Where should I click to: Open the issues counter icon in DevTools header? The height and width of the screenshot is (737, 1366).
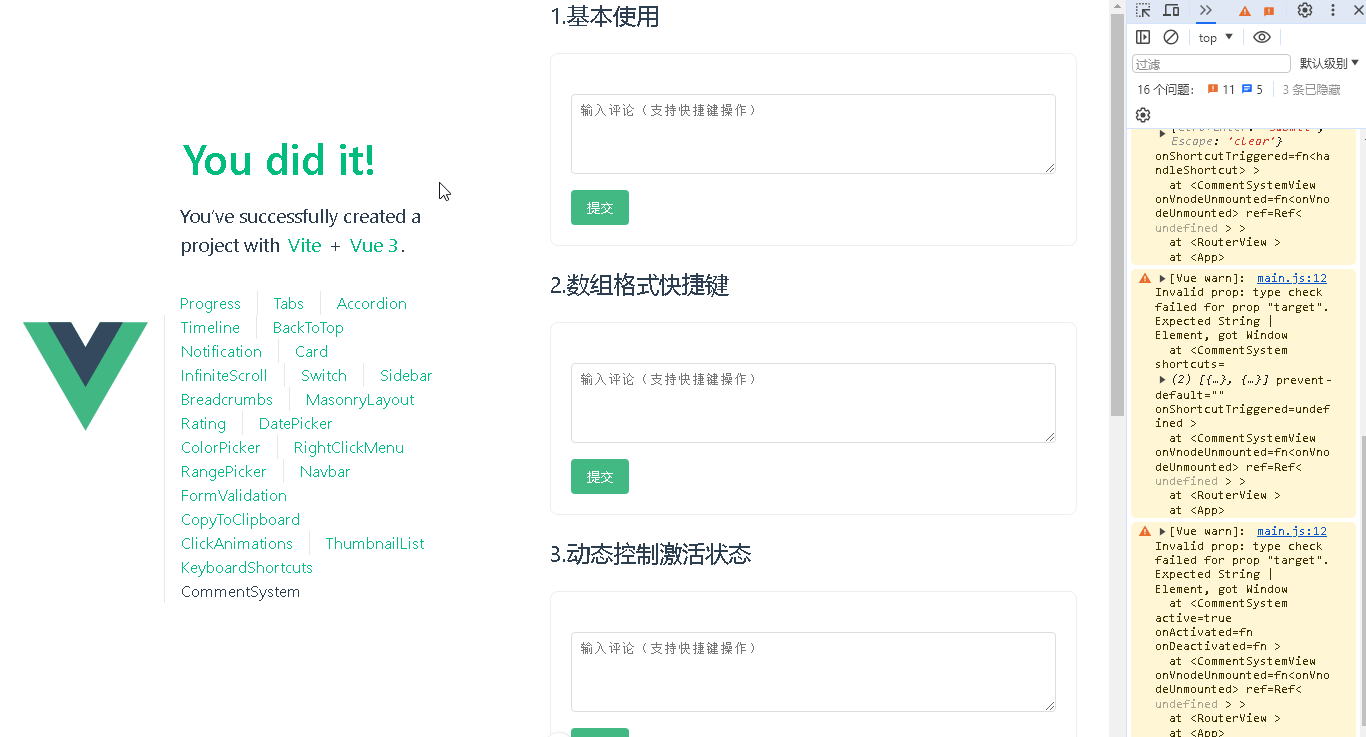click(x=1268, y=11)
